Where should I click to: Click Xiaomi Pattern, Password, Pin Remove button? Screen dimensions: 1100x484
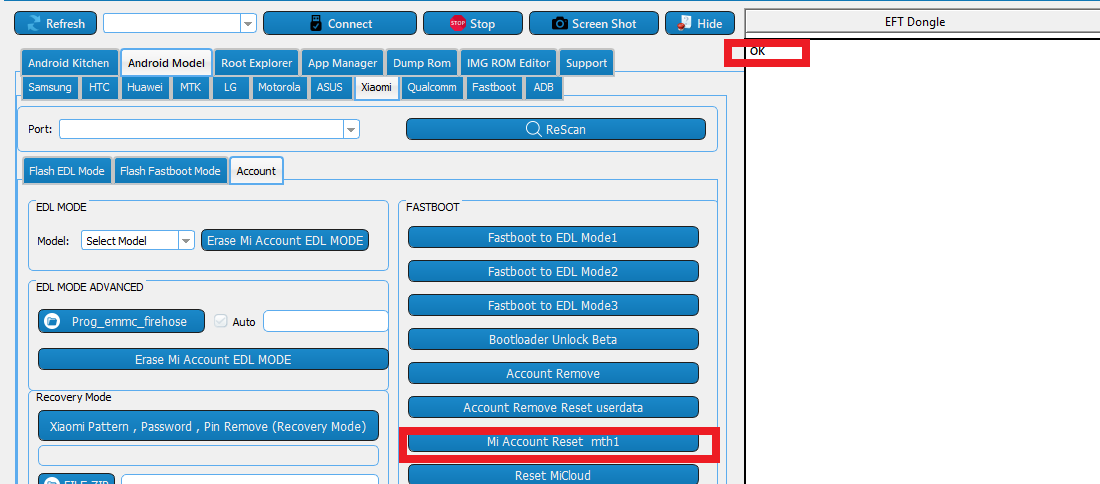coord(208,426)
